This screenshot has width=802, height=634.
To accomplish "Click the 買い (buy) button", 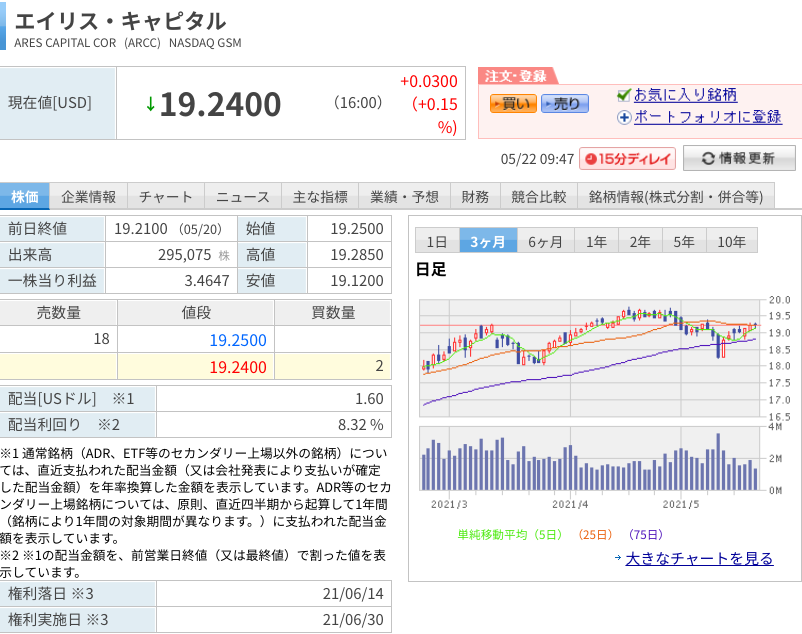I will [x=513, y=103].
